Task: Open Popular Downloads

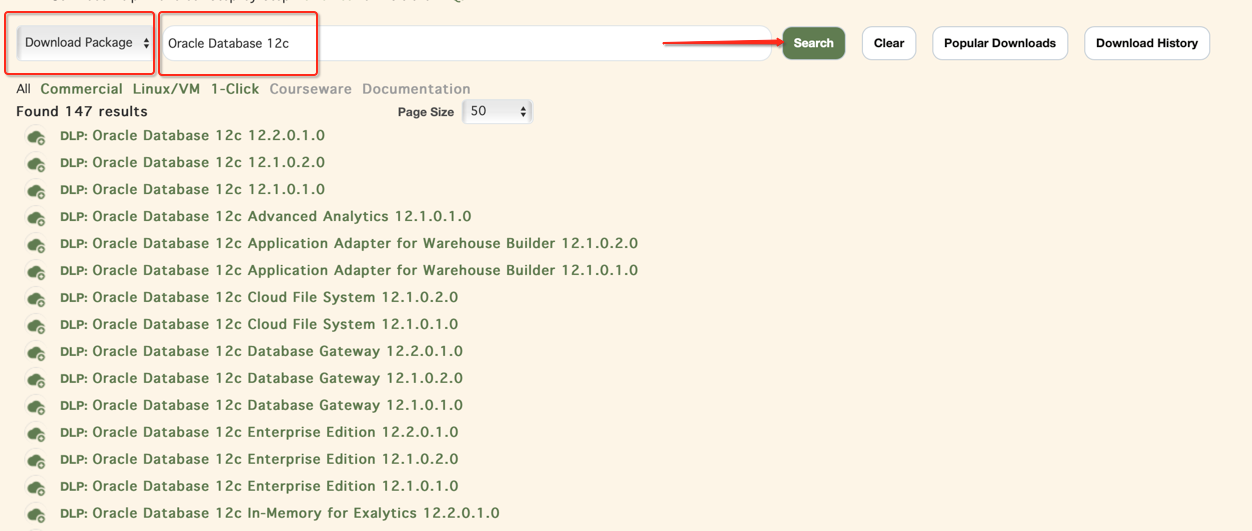Action: pos(1000,43)
